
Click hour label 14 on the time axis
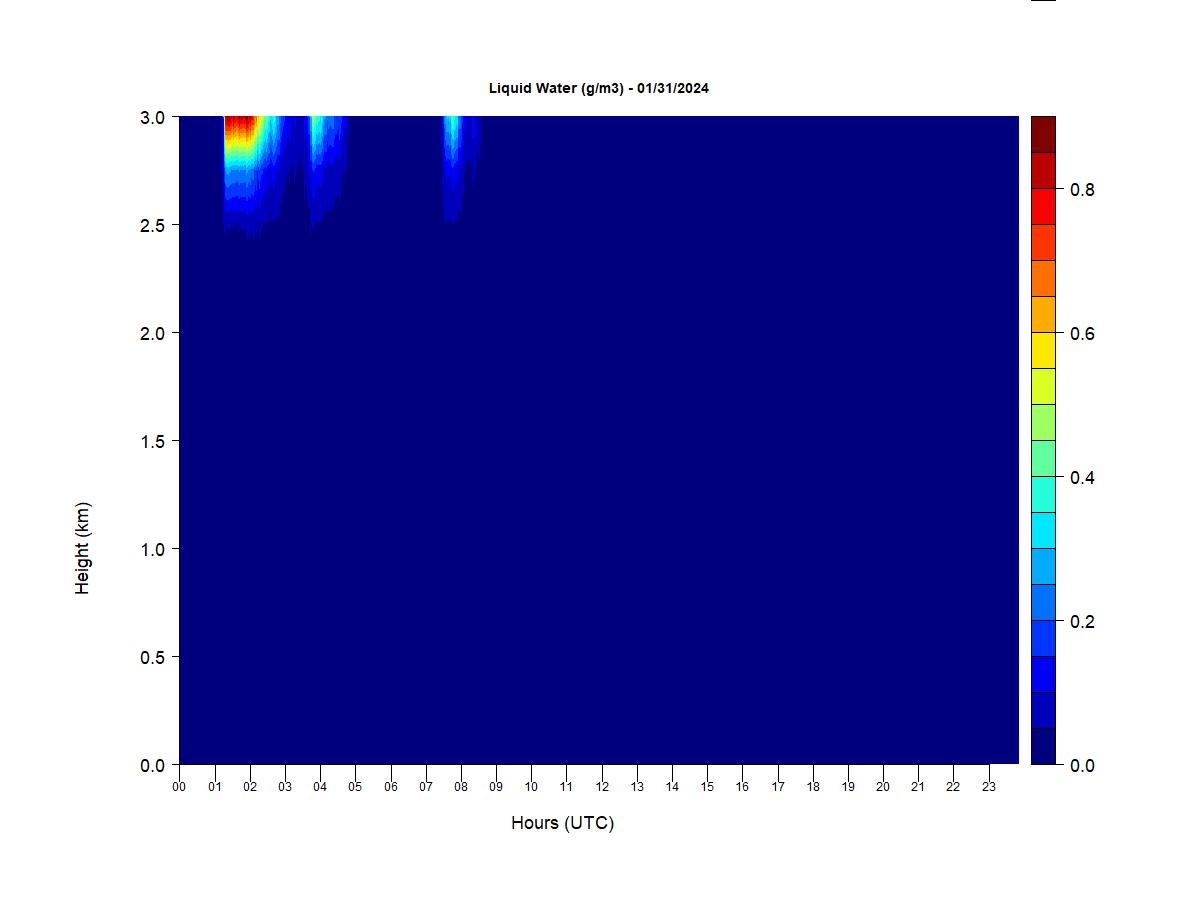[672, 787]
